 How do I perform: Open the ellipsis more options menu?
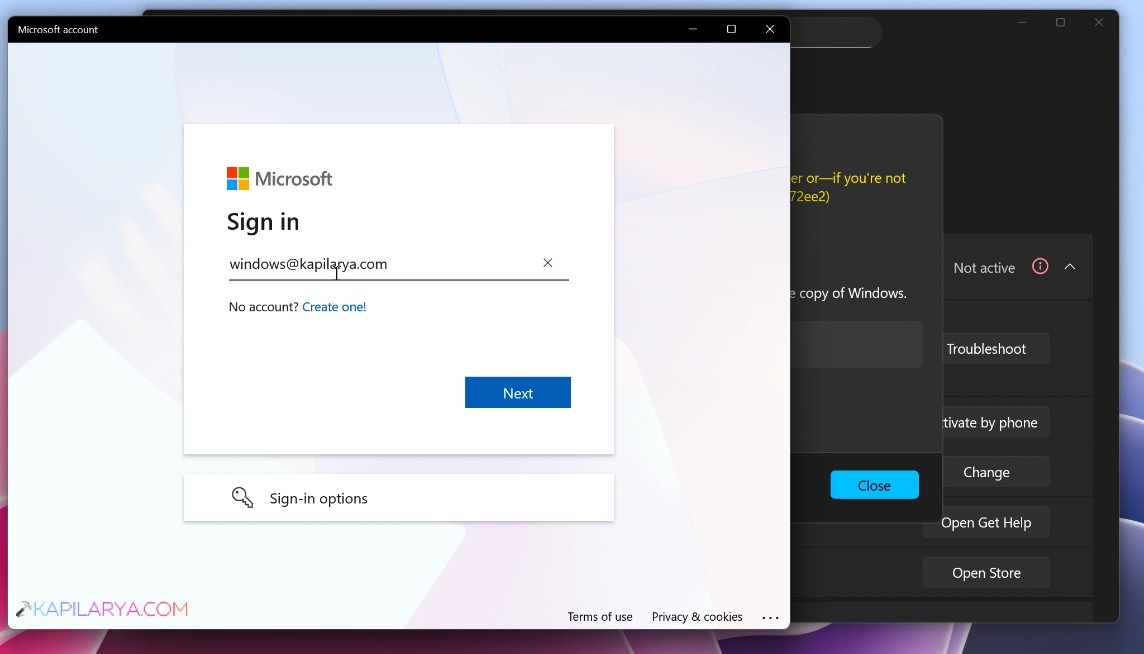point(770,617)
